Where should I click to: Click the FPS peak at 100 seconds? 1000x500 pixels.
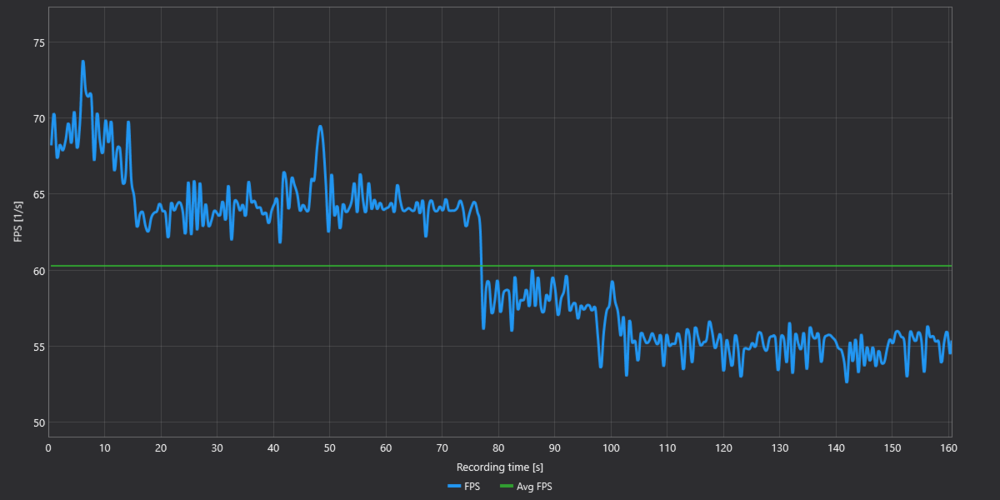coord(612,281)
